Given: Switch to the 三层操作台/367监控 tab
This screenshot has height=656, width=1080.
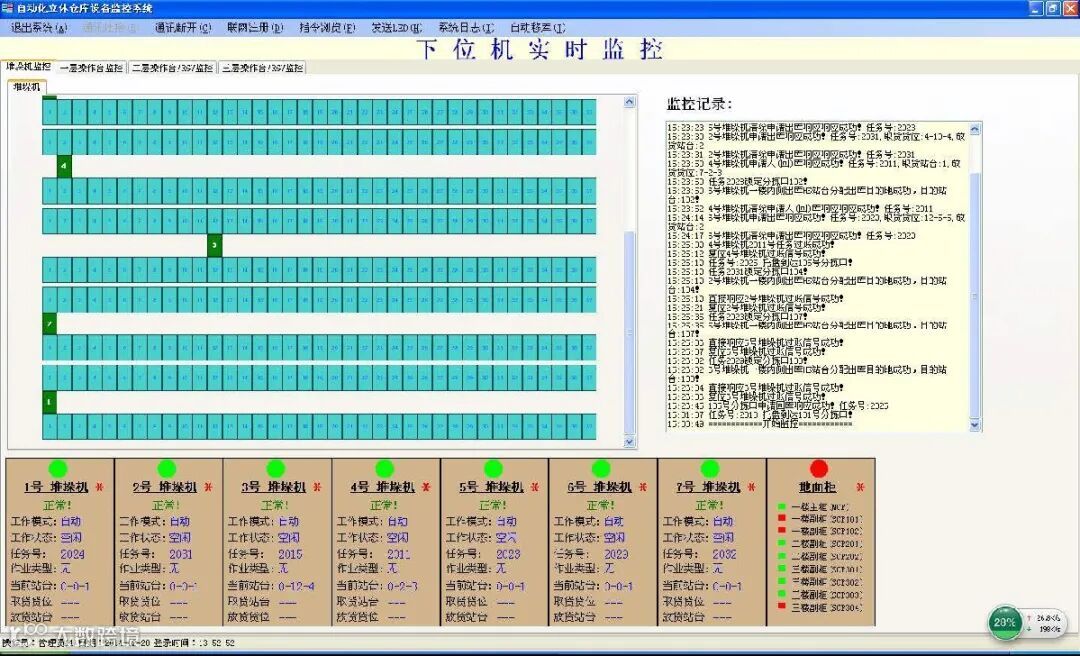Looking at the screenshot, I should (x=262, y=68).
